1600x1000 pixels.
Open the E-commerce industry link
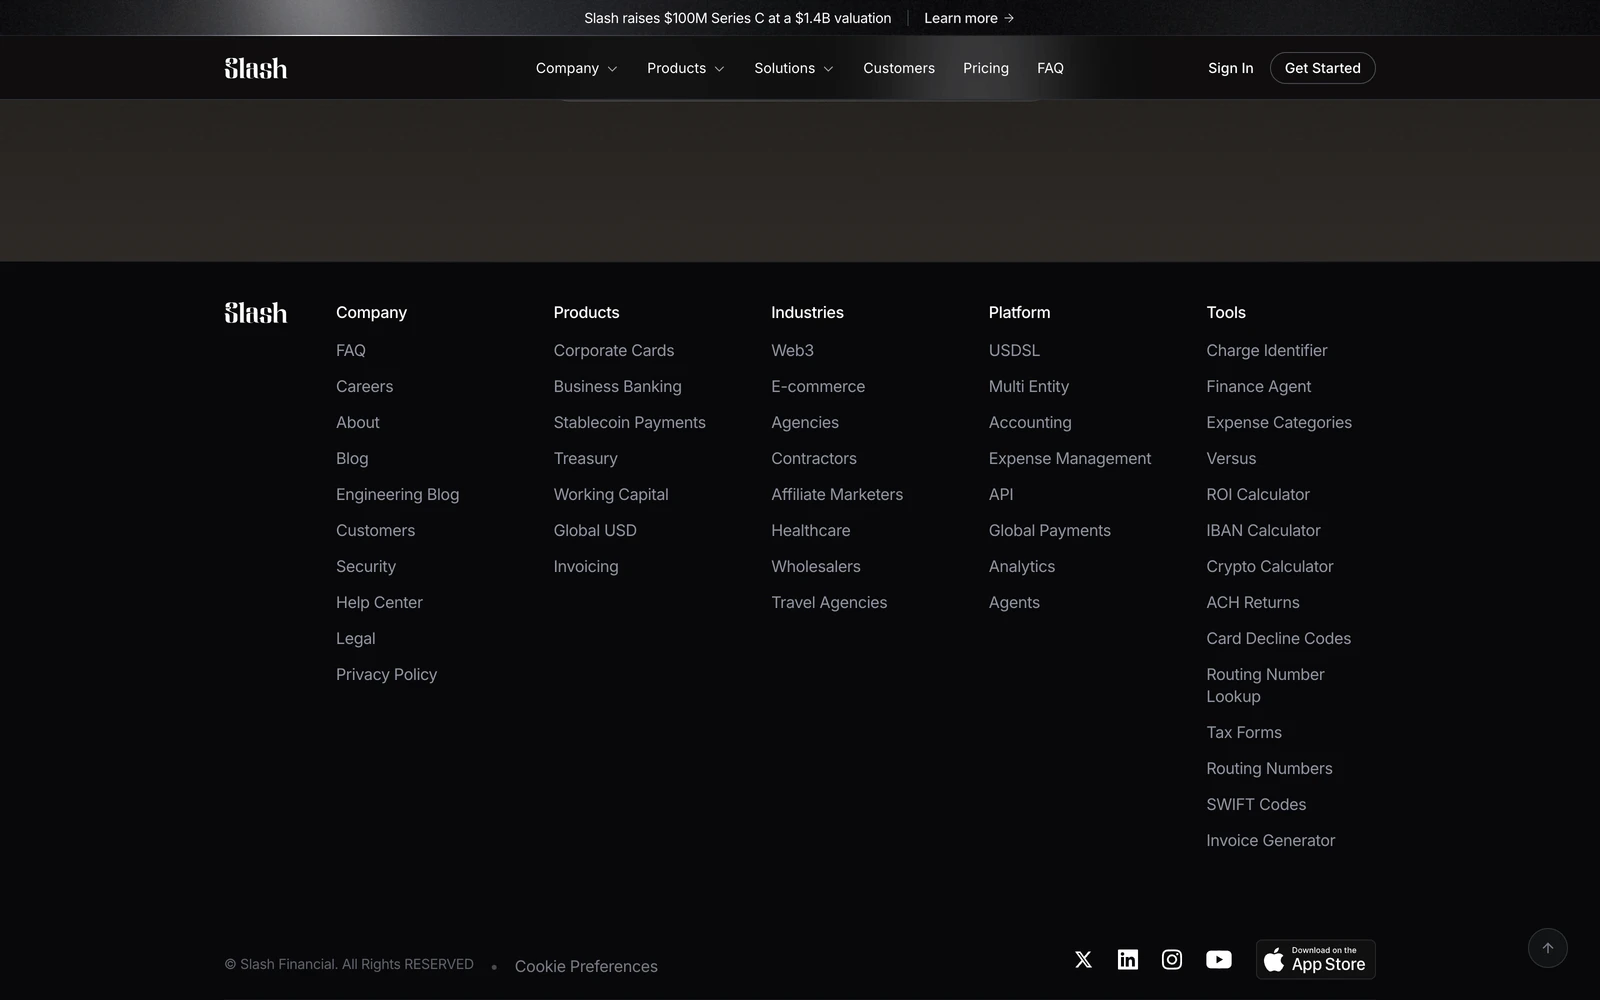tap(818, 386)
